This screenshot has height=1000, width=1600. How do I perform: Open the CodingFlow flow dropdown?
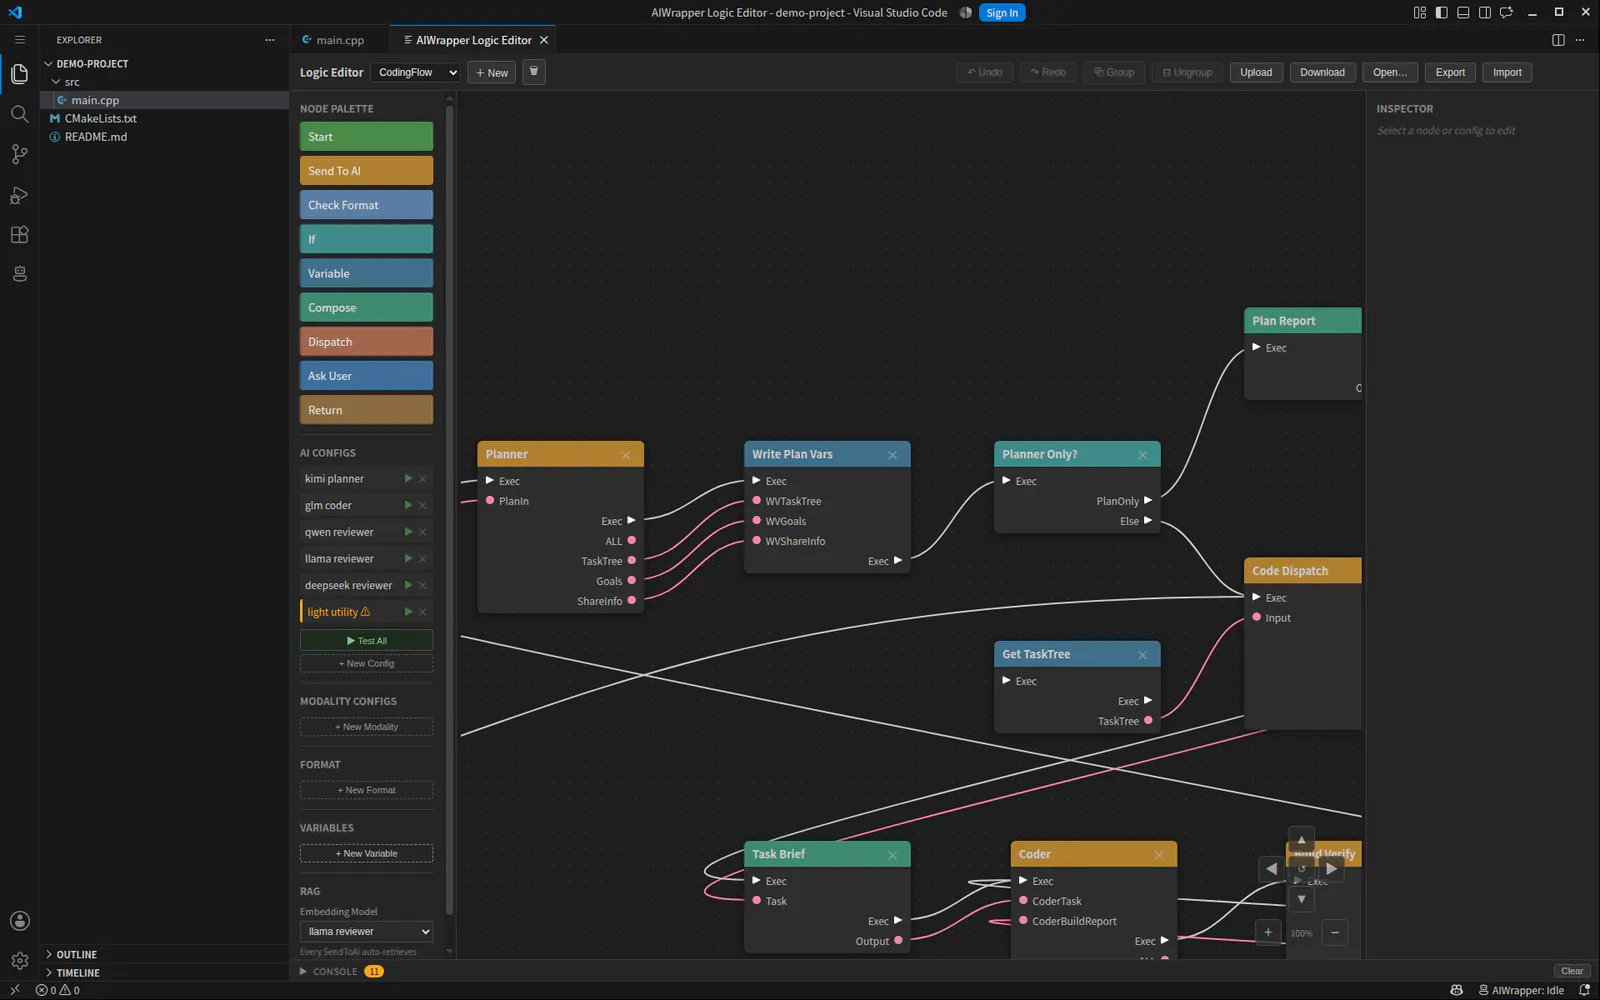(x=416, y=72)
